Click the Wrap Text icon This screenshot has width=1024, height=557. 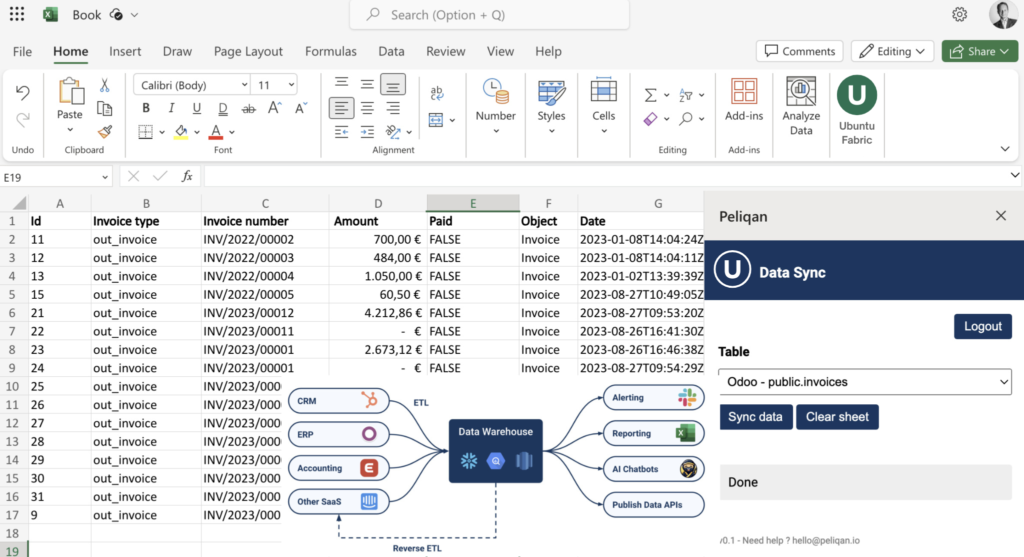pyautogui.click(x=437, y=93)
